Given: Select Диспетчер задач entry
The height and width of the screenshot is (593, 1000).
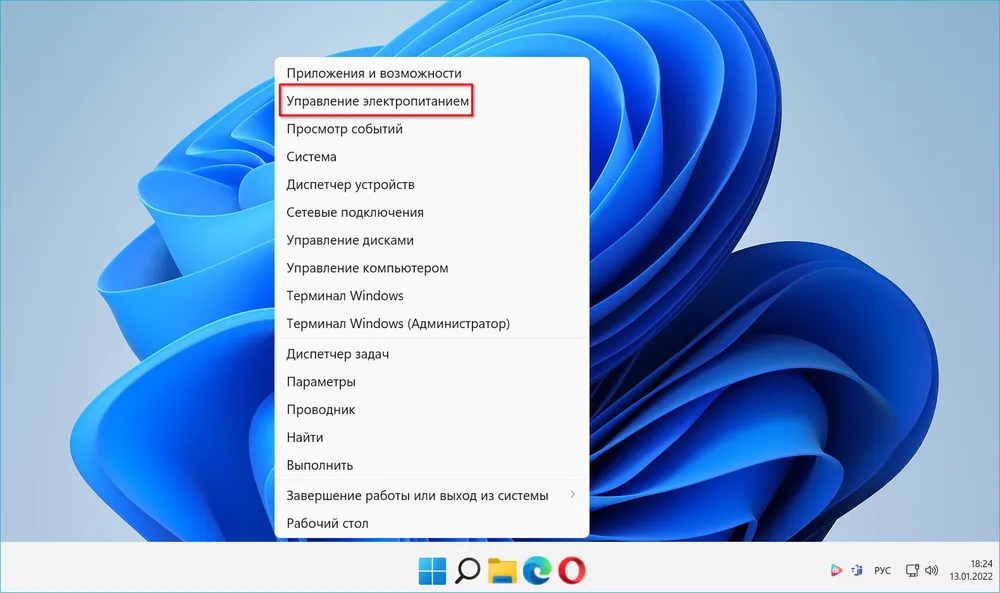Looking at the screenshot, I should 337,354.
